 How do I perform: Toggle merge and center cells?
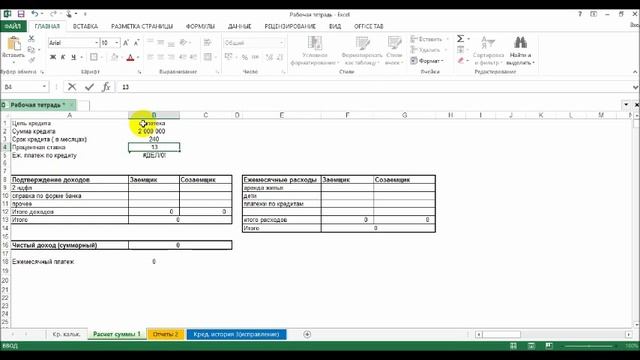click(208, 57)
